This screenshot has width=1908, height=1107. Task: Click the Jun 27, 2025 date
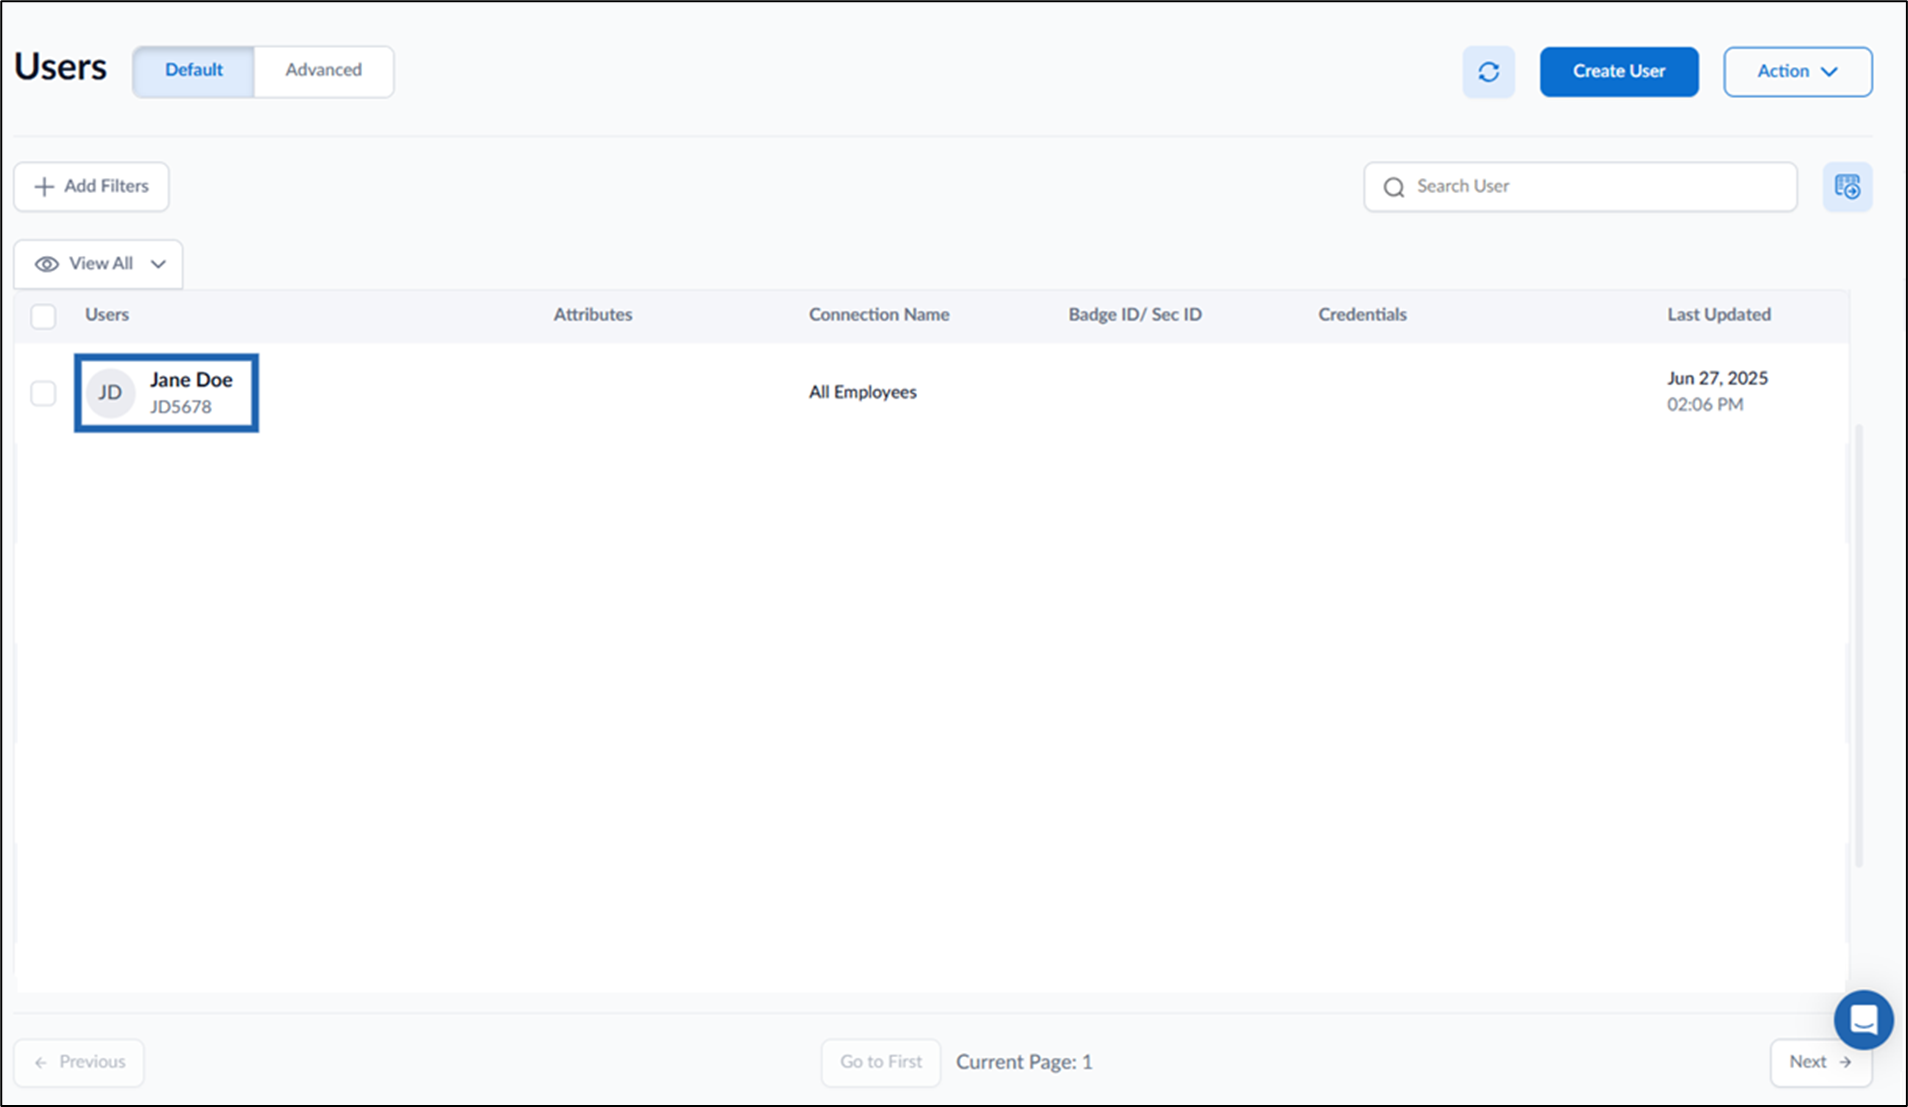pos(1717,378)
